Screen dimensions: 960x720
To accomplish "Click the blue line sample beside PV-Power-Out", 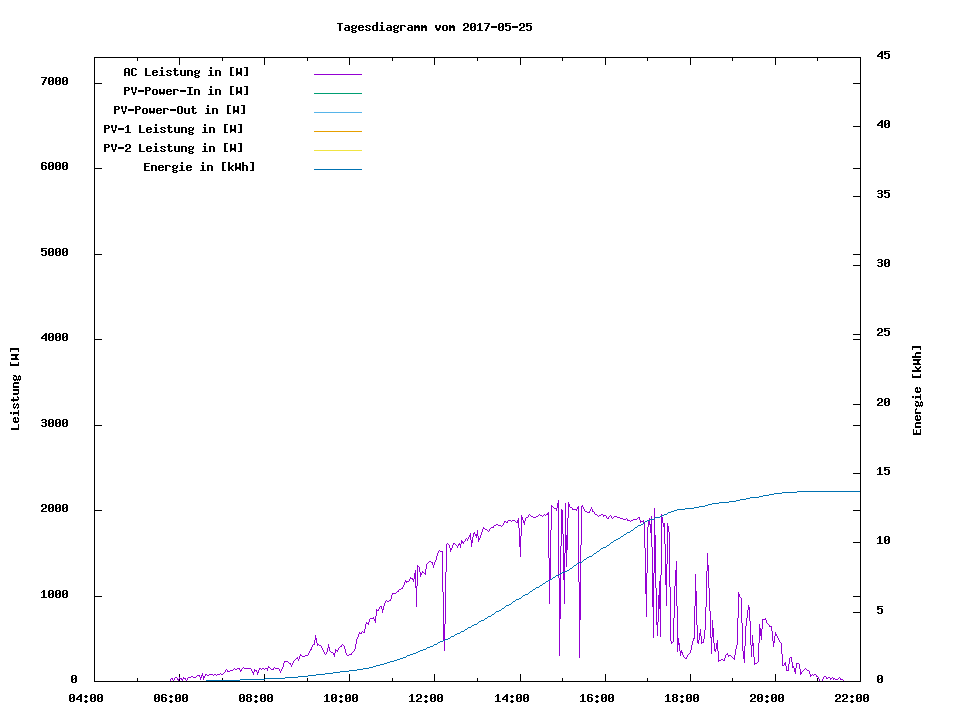I will pyautogui.click(x=337, y=112).
